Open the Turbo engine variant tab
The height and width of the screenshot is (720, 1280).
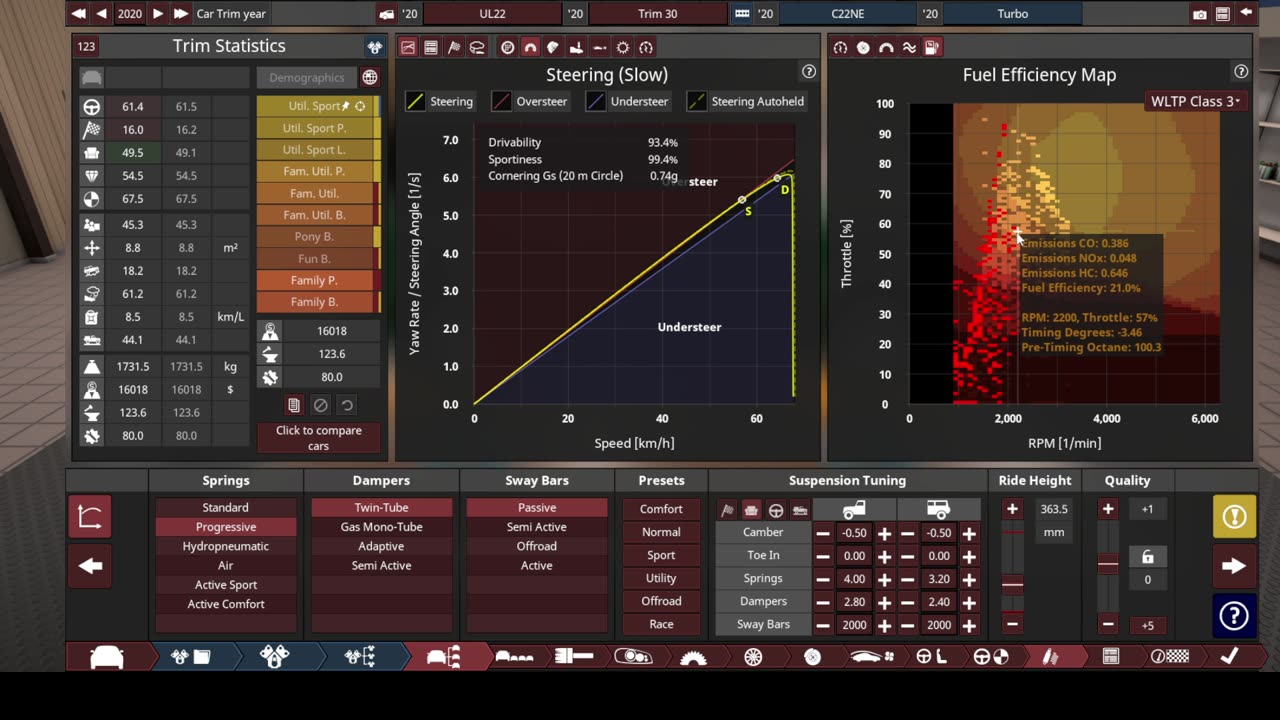[x=1012, y=14]
